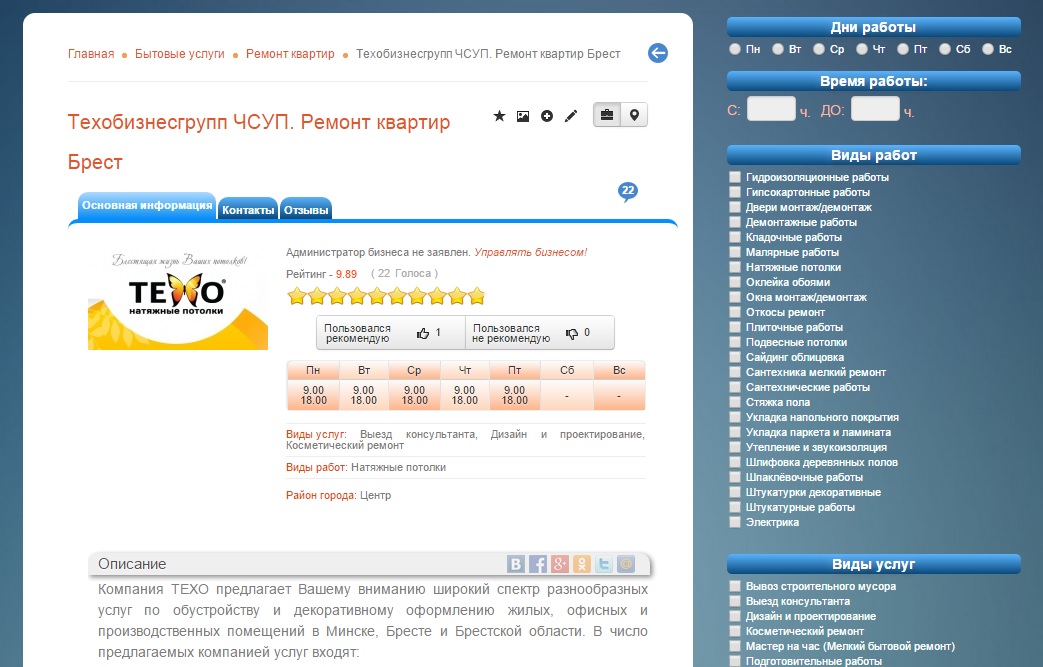The height and width of the screenshot is (667, 1043).
Task: Check Электрика checkbox
Action: (734, 522)
